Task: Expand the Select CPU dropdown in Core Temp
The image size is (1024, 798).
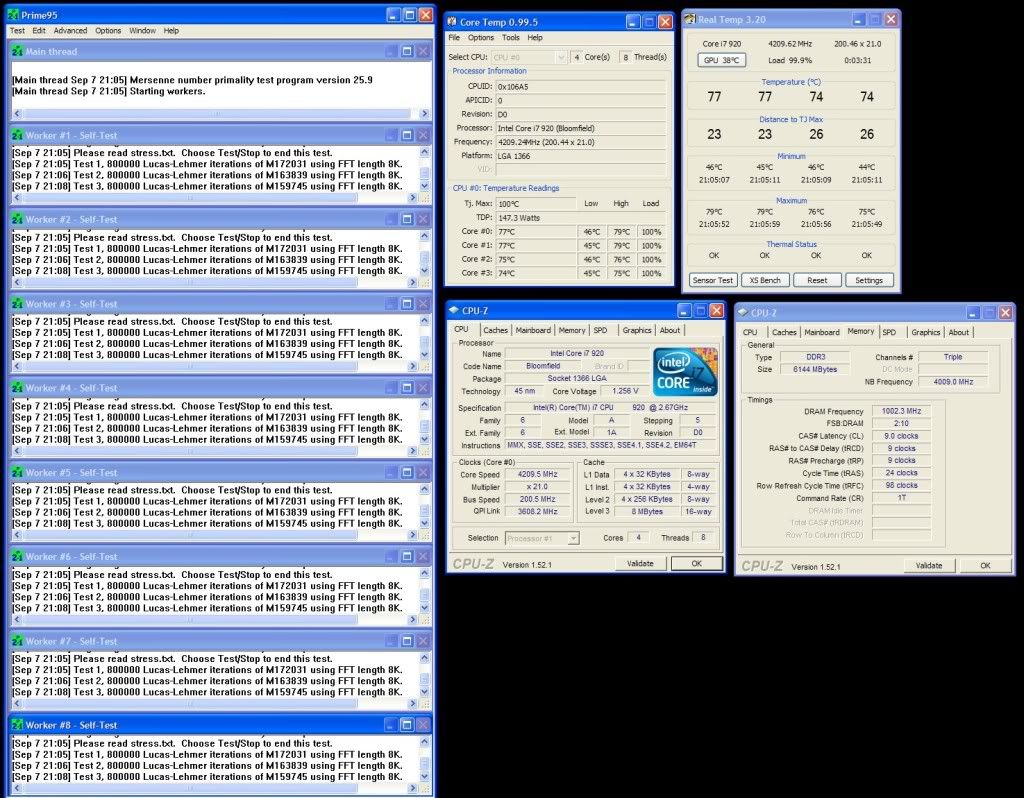Action: tap(560, 57)
